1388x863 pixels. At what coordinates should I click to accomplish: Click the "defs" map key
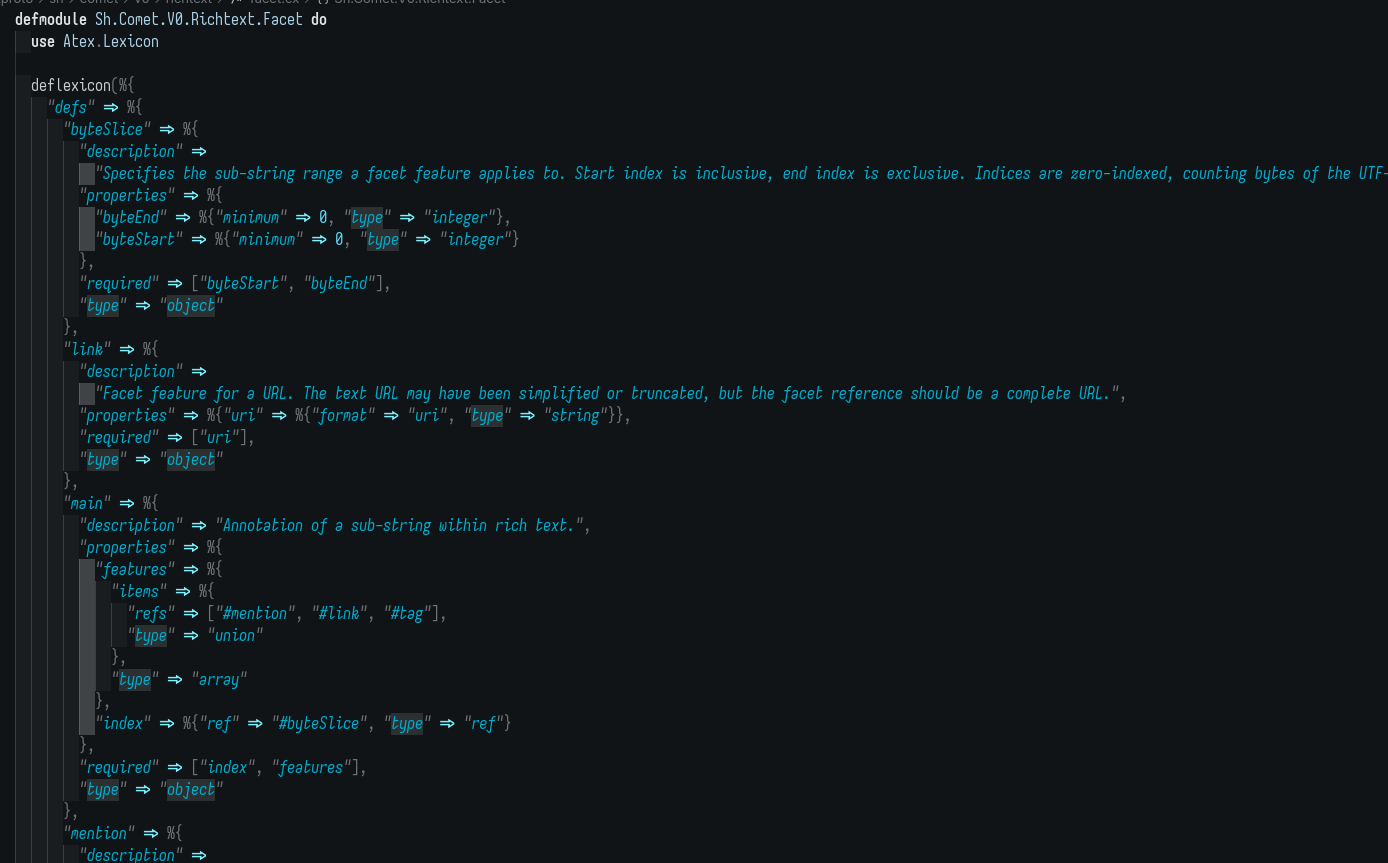(70, 107)
